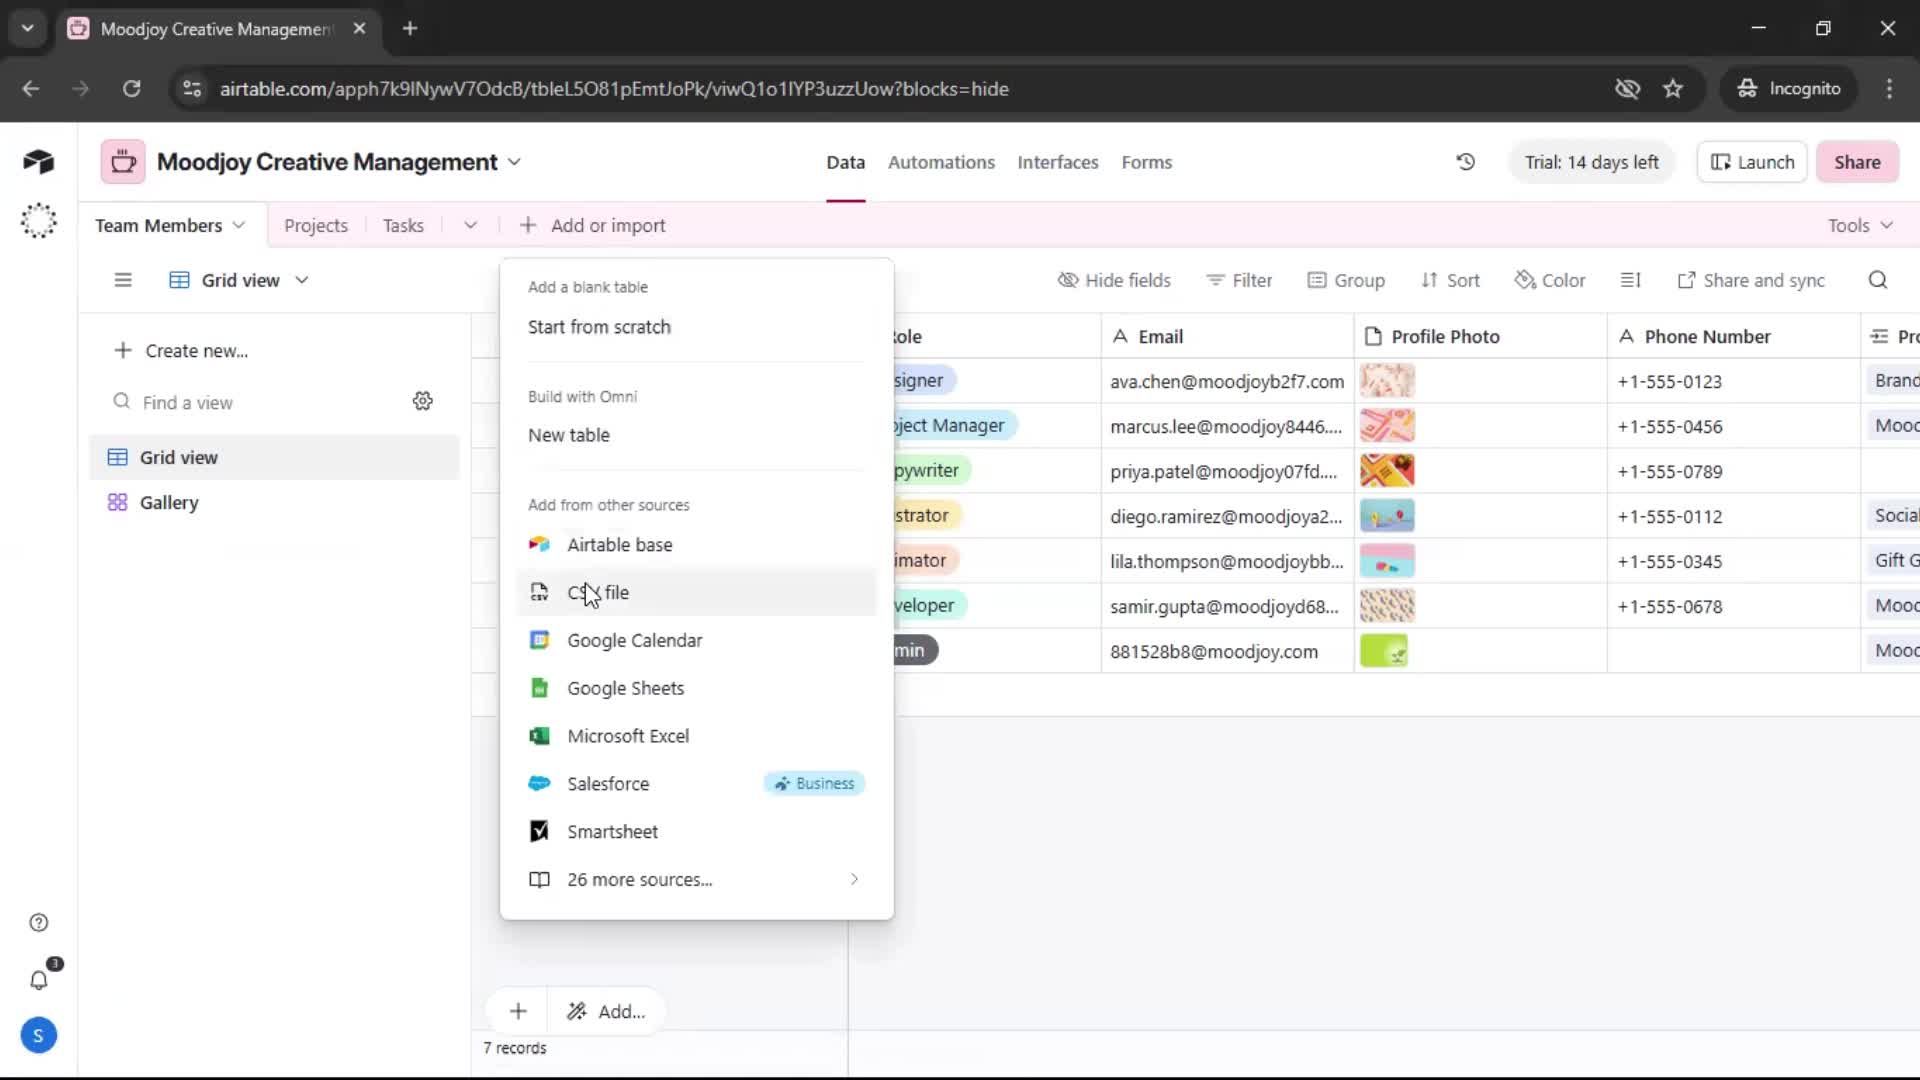The width and height of the screenshot is (1920, 1080).
Task: Choose Microsoft Excel import source
Action: tap(697, 736)
